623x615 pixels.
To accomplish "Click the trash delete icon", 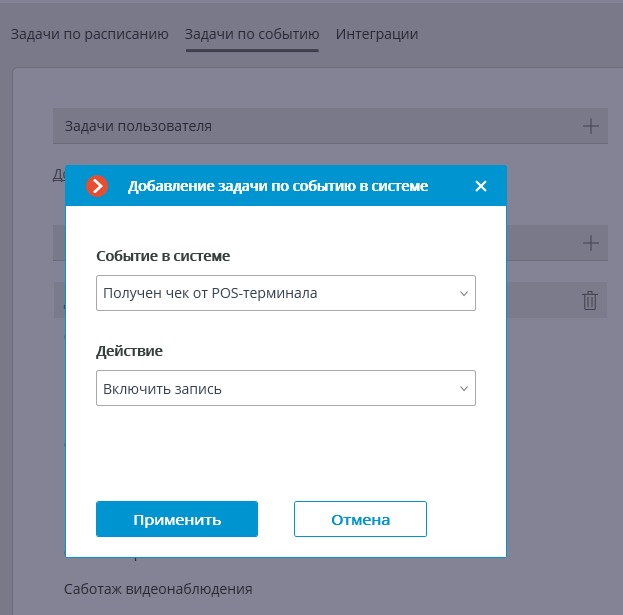I will tap(590, 300).
